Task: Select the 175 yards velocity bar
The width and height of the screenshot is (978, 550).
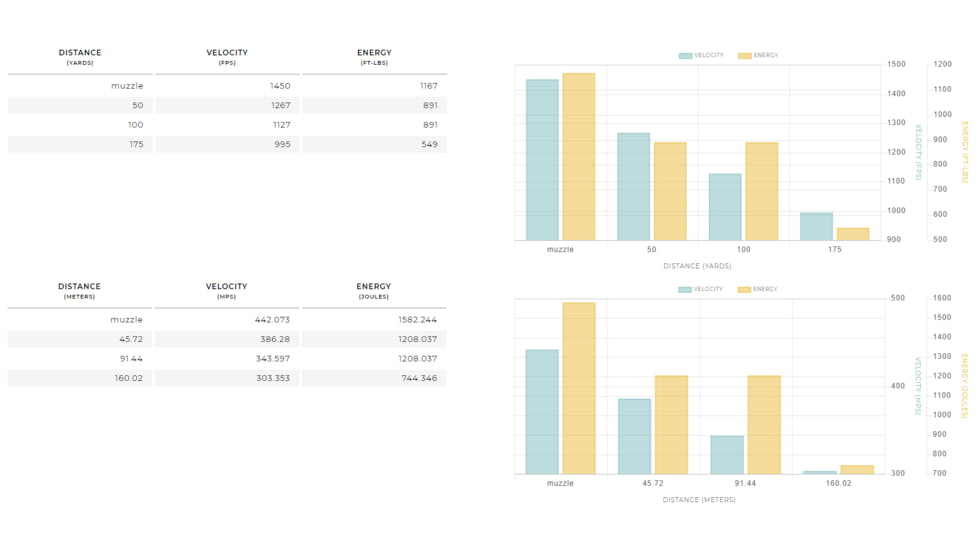Action: tap(816, 226)
